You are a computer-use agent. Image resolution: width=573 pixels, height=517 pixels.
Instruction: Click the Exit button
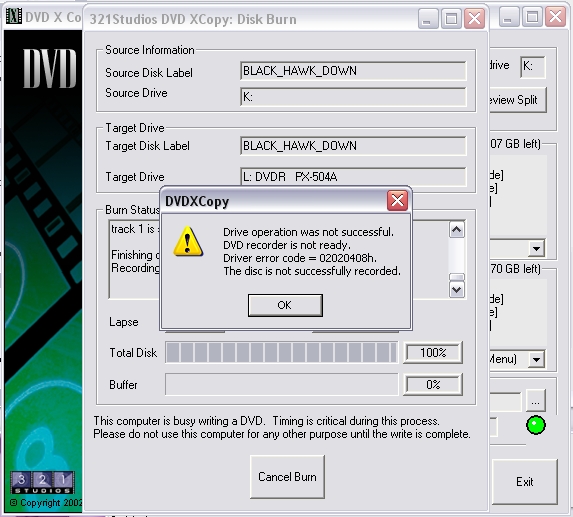(x=524, y=482)
